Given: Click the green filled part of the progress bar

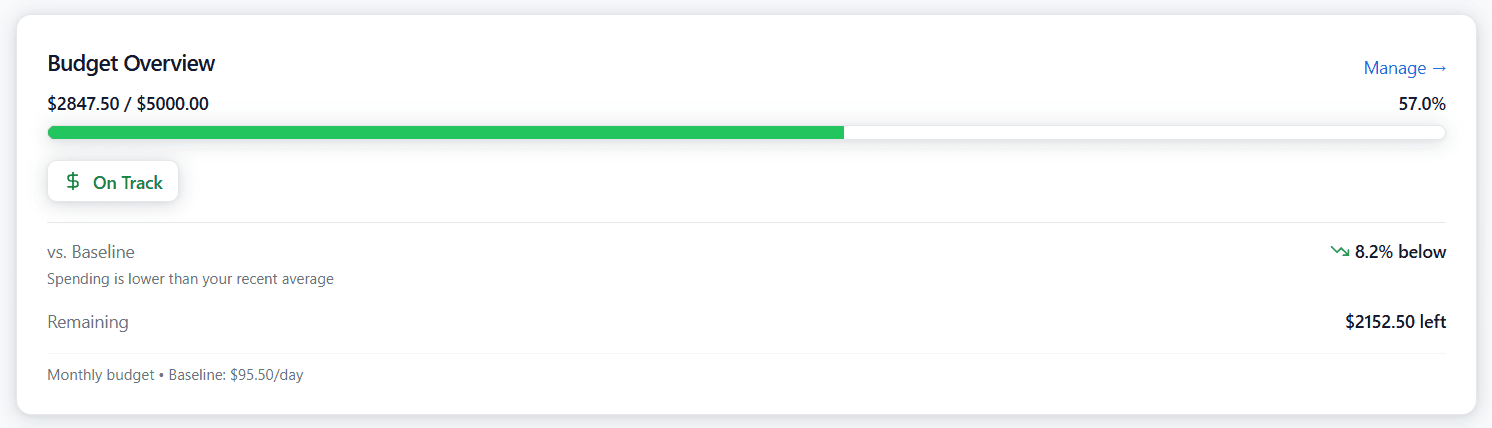Looking at the screenshot, I should click(445, 133).
